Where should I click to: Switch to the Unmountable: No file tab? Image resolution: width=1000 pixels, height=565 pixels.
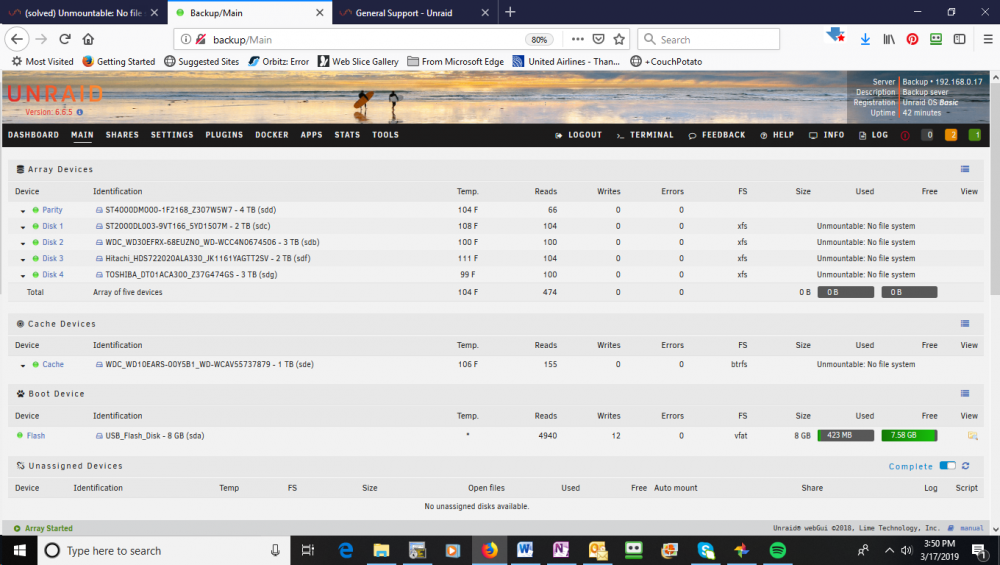(83, 13)
